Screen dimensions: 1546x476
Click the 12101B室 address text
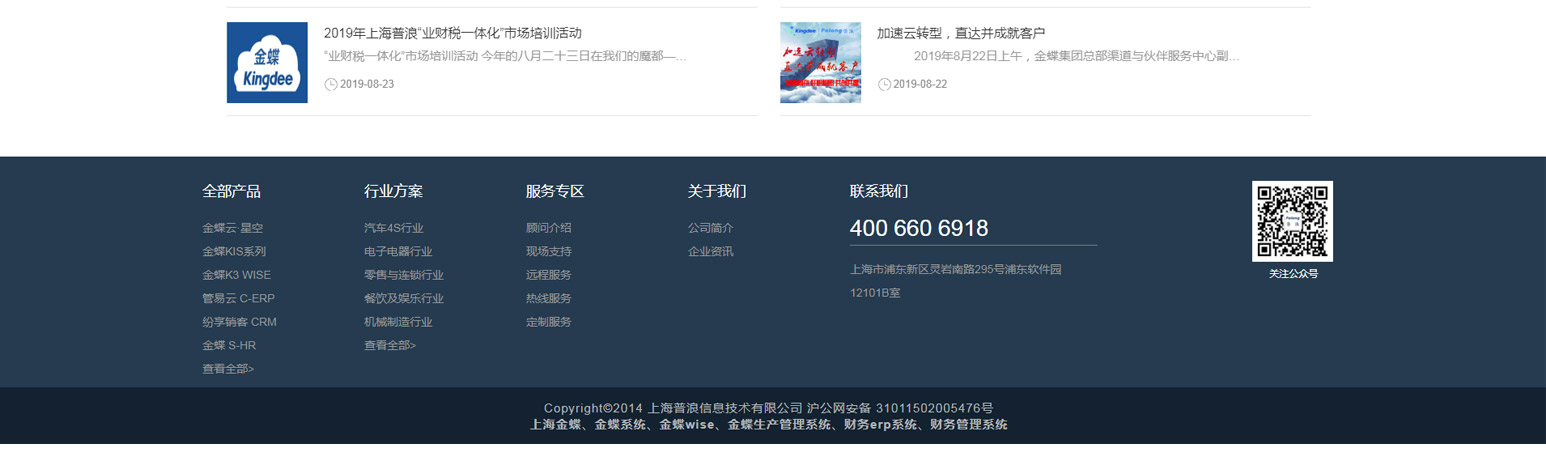875,293
